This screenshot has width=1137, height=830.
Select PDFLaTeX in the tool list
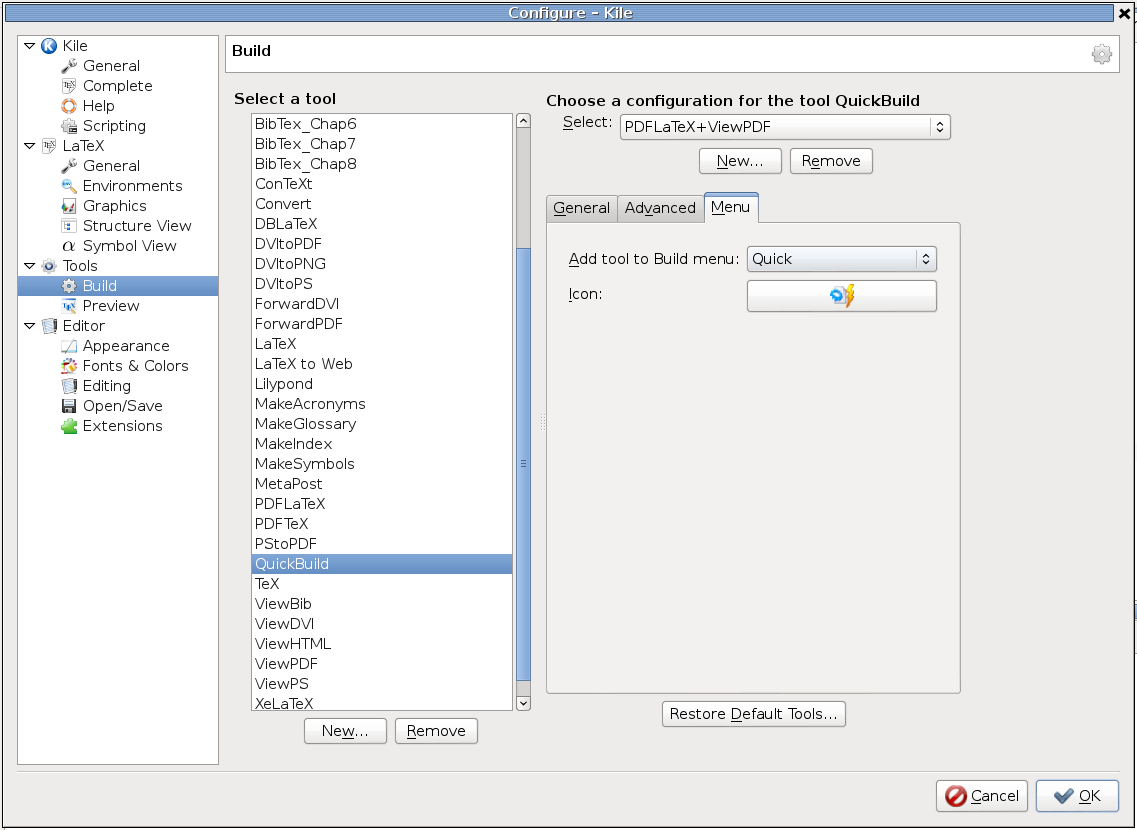[x=381, y=504]
